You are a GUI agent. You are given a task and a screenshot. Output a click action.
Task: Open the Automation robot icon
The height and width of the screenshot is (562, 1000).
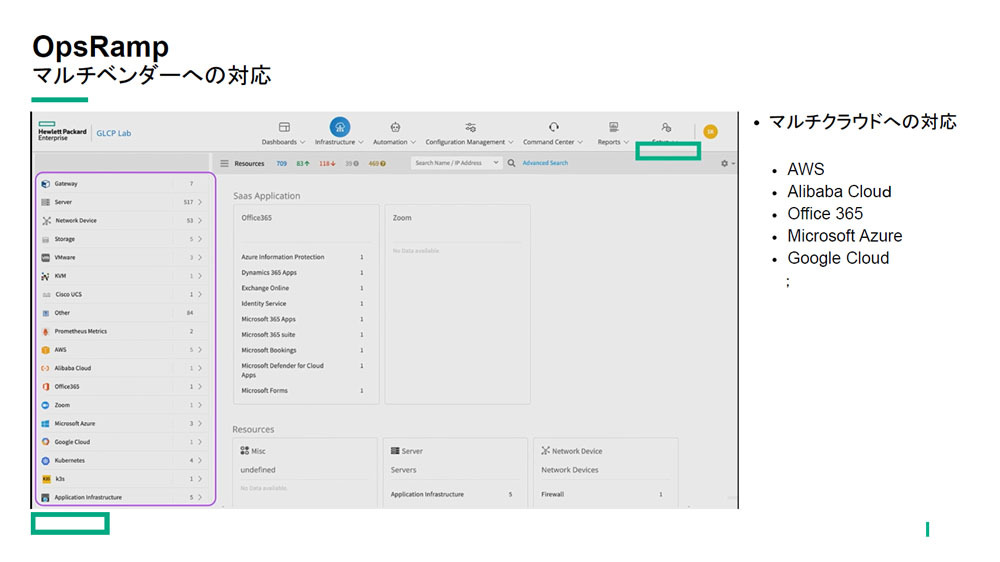(395, 127)
